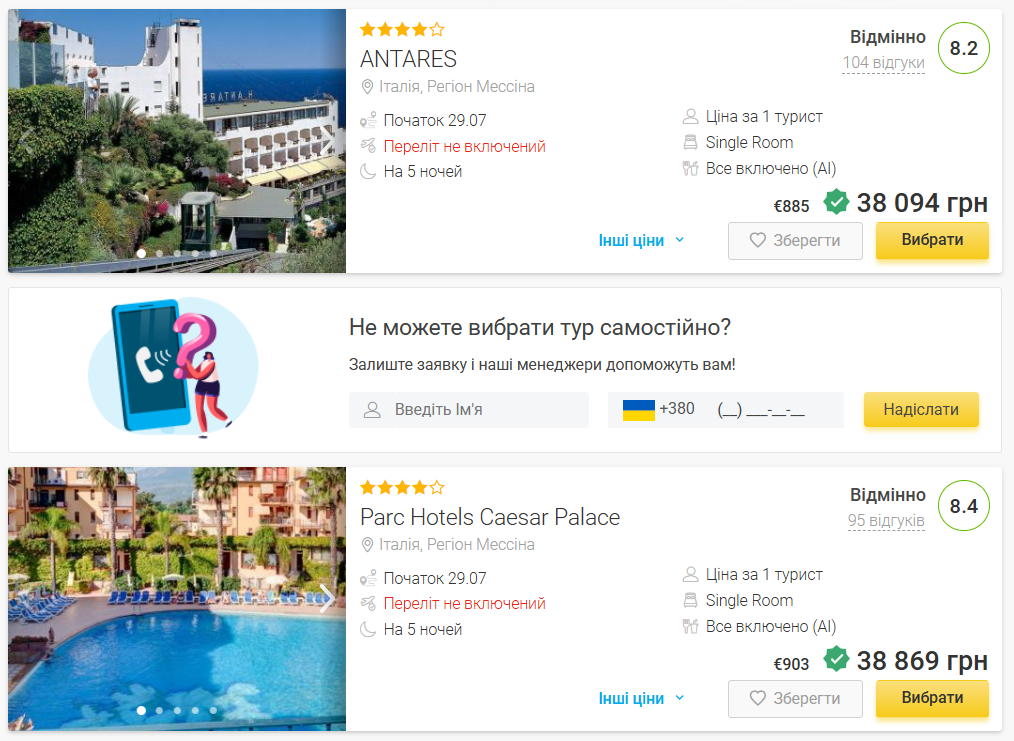Image resolution: width=1014 pixels, height=741 pixels.
Task: Open the Parc Hotels Caesar Palace title
Action: click(x=490, y=517)
